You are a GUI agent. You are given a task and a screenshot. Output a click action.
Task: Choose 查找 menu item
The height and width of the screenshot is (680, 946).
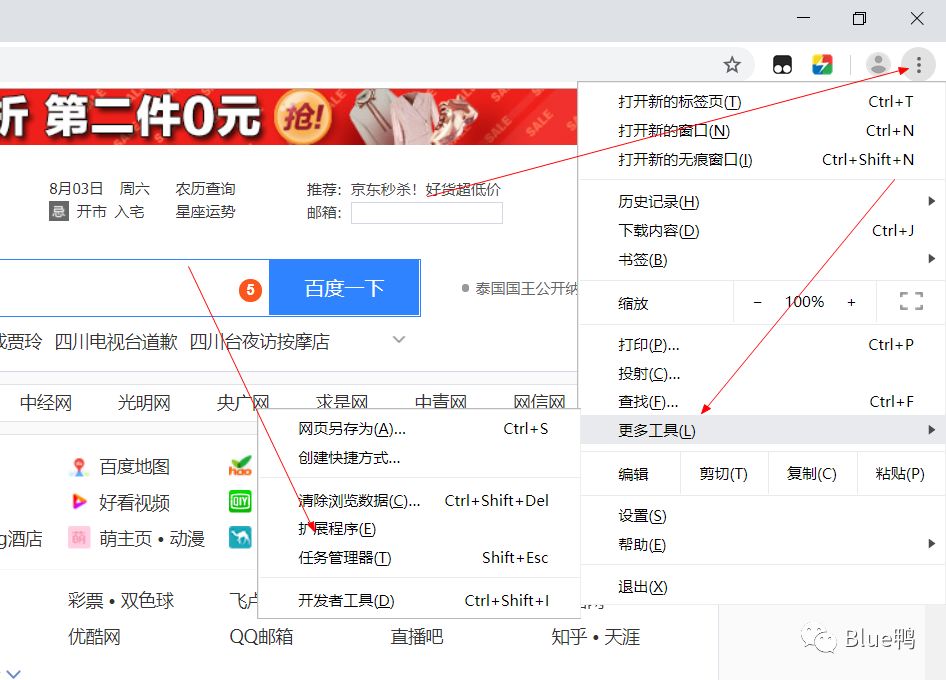[762, 401]
